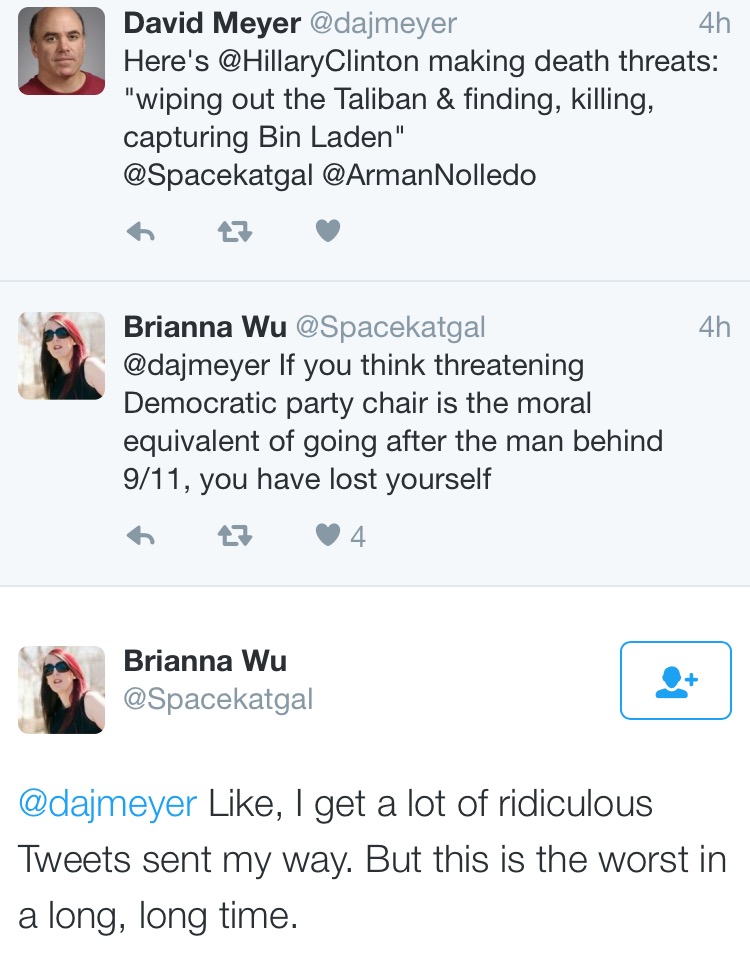Follow Brianna Wu with the add-user button
This screenshot has width=750, height=965.
click(x=676, y=680)
